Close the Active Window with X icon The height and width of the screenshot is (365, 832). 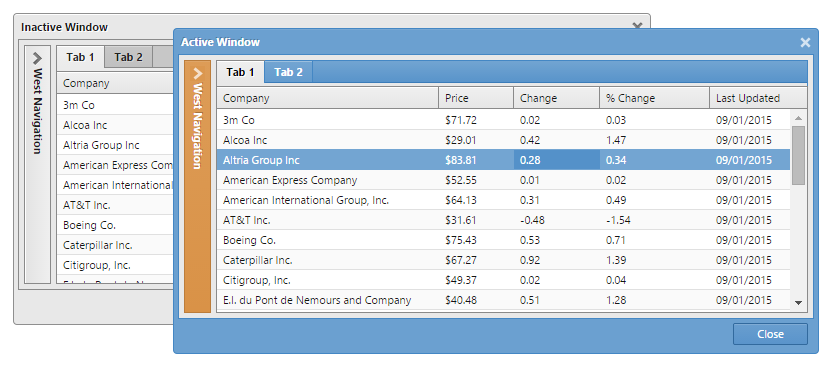(x=805, y=42)
